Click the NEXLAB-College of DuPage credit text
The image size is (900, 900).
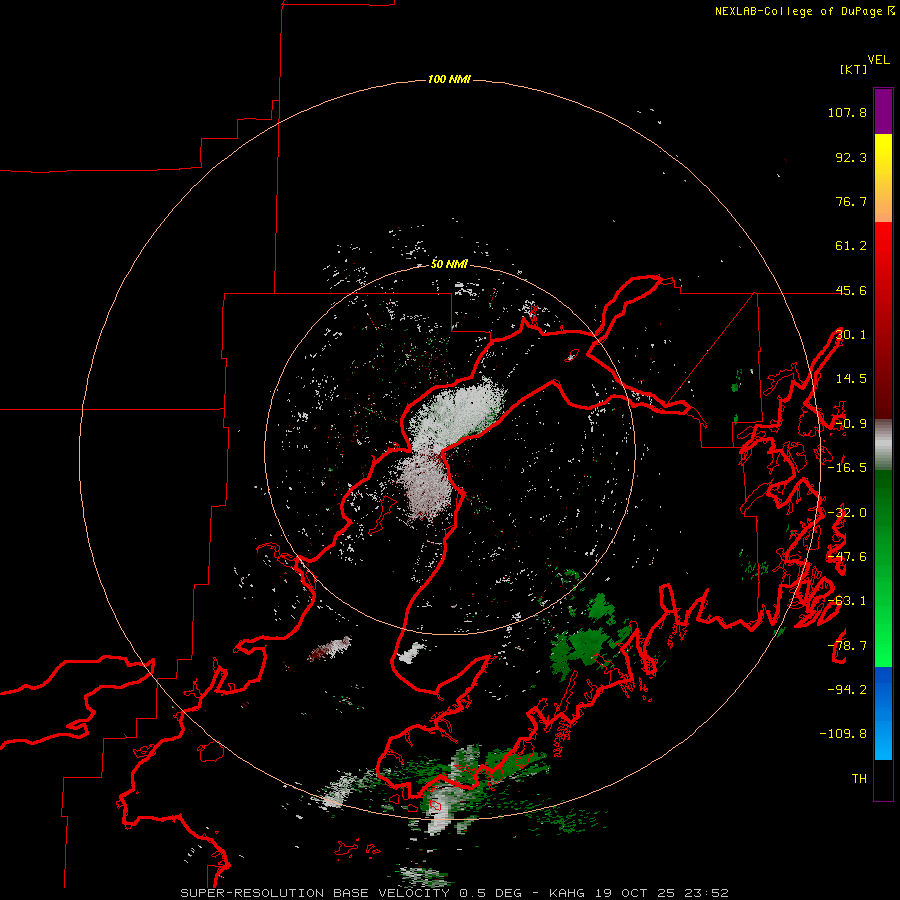pos(798,11)
